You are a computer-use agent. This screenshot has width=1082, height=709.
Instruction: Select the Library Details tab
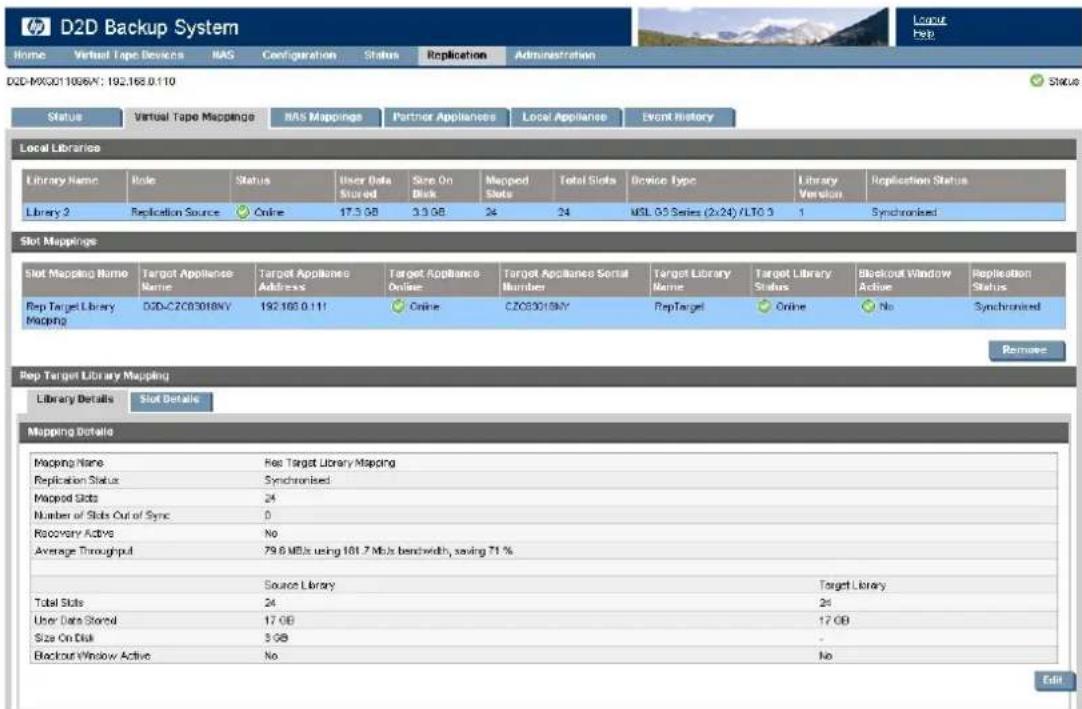coord(75,400)
